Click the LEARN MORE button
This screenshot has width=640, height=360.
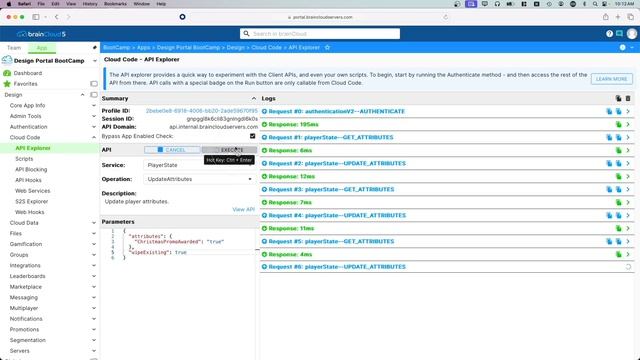point(611,79)
